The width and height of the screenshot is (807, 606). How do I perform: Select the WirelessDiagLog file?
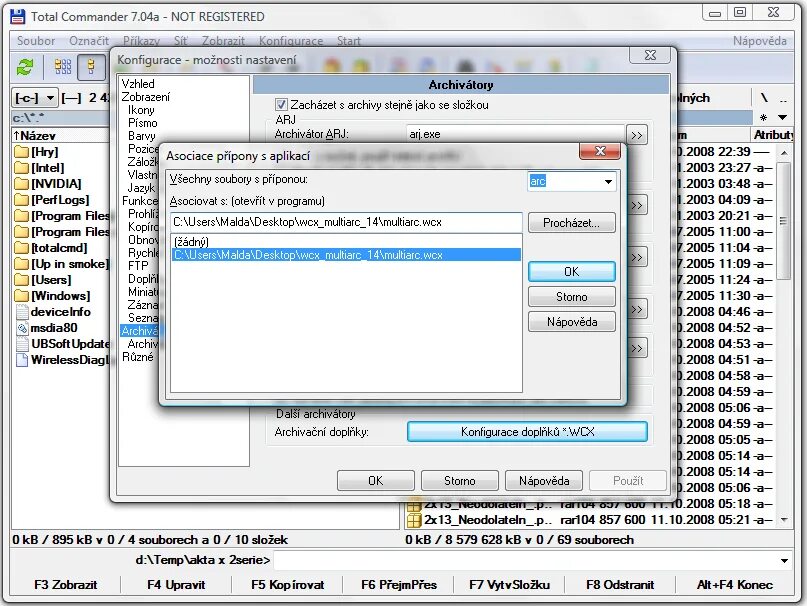point(70,360)
